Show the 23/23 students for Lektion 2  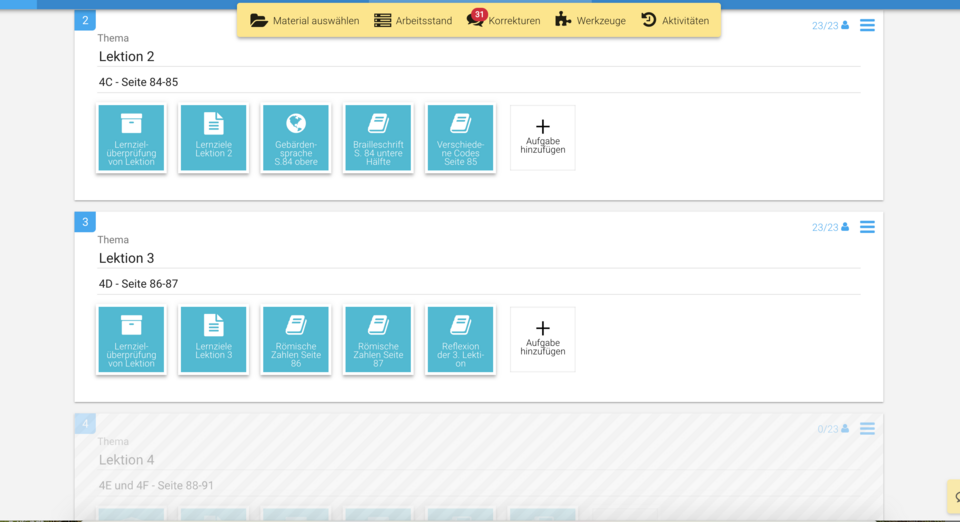[830, 26]
